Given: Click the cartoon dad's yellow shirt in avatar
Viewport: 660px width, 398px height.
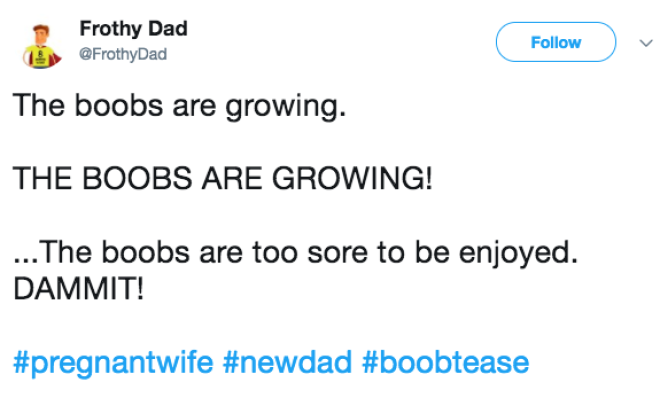Looking at the screenshot, I should (x=39, y=57).
